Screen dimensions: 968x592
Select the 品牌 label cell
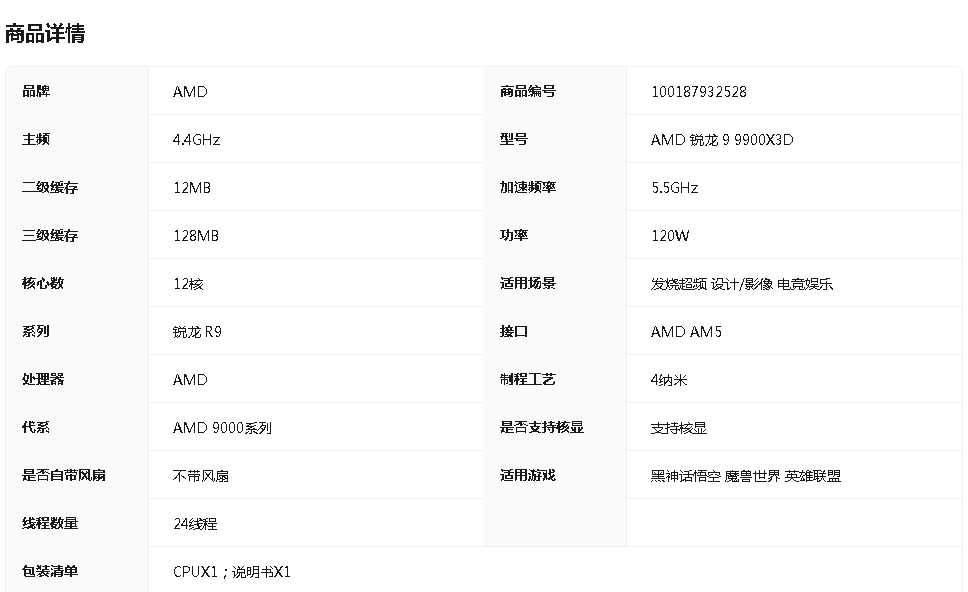[77, 91]
